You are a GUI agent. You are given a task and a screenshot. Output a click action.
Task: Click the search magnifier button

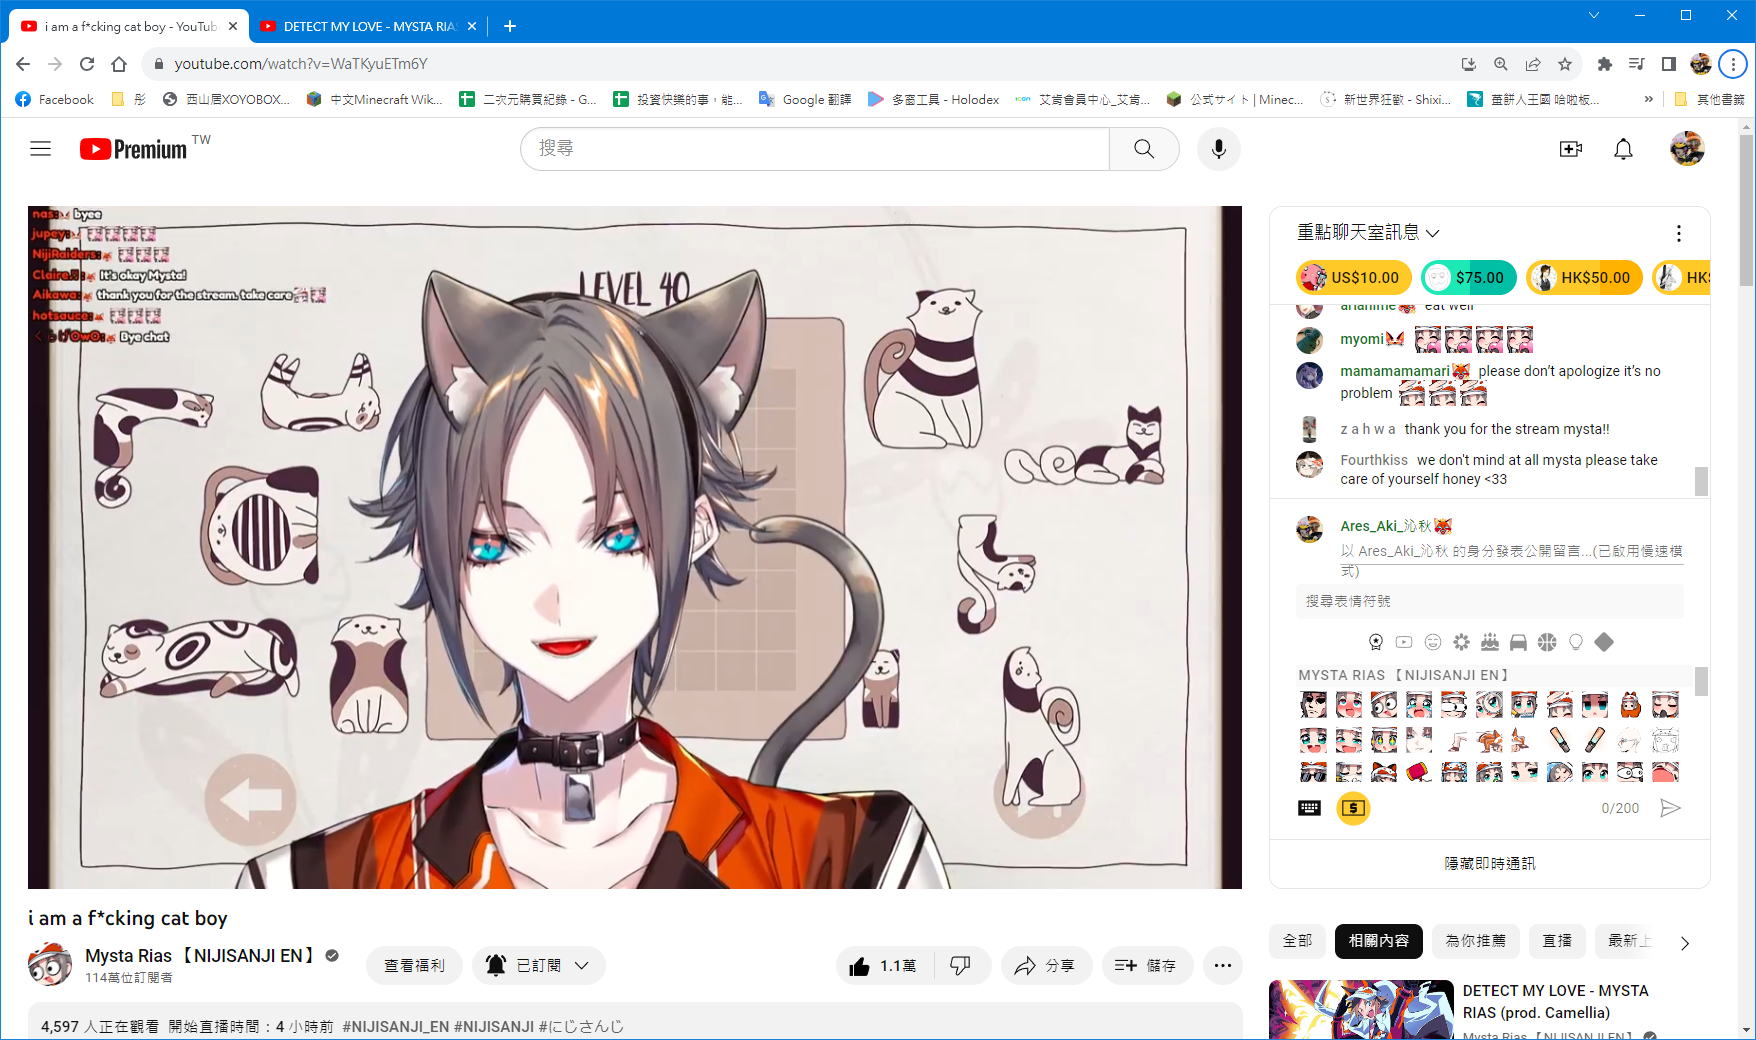1144,149
